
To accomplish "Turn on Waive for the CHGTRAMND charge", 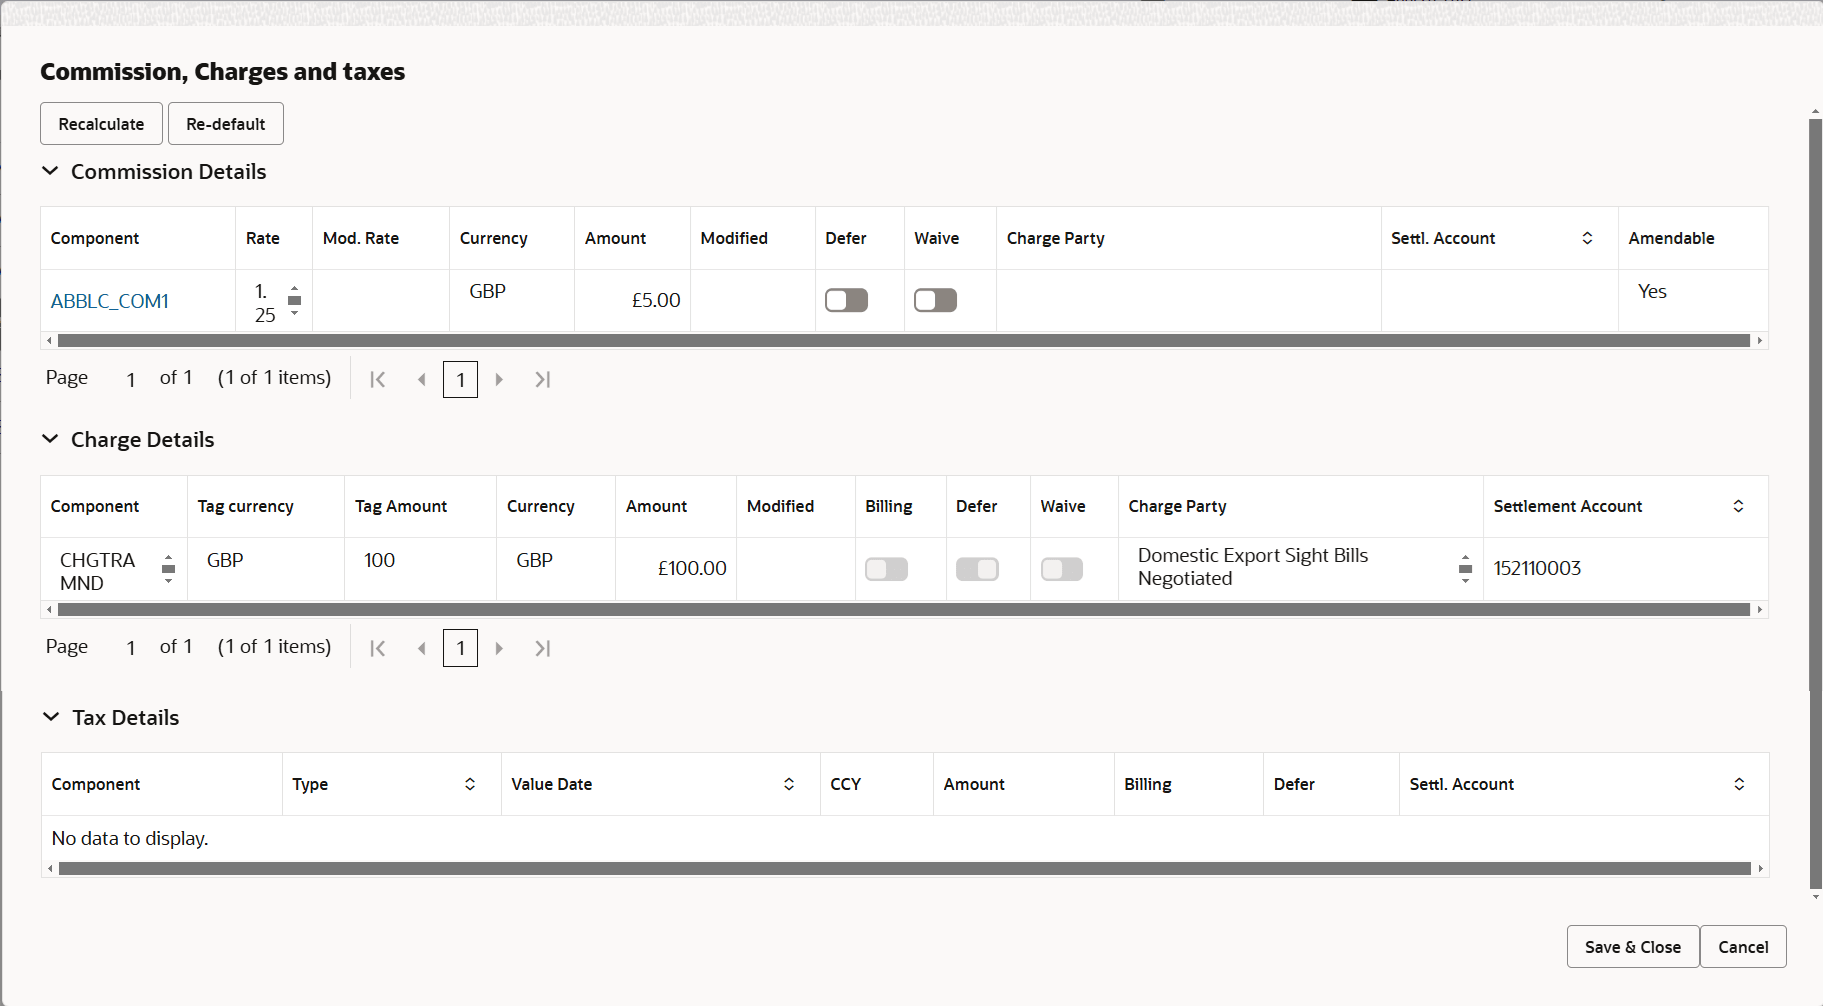I will click(1061, 568).
